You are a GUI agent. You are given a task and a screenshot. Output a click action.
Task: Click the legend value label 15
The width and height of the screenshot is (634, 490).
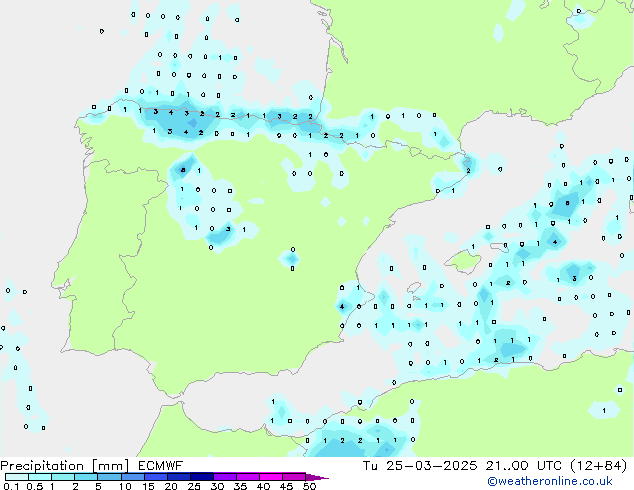point(148,486)
